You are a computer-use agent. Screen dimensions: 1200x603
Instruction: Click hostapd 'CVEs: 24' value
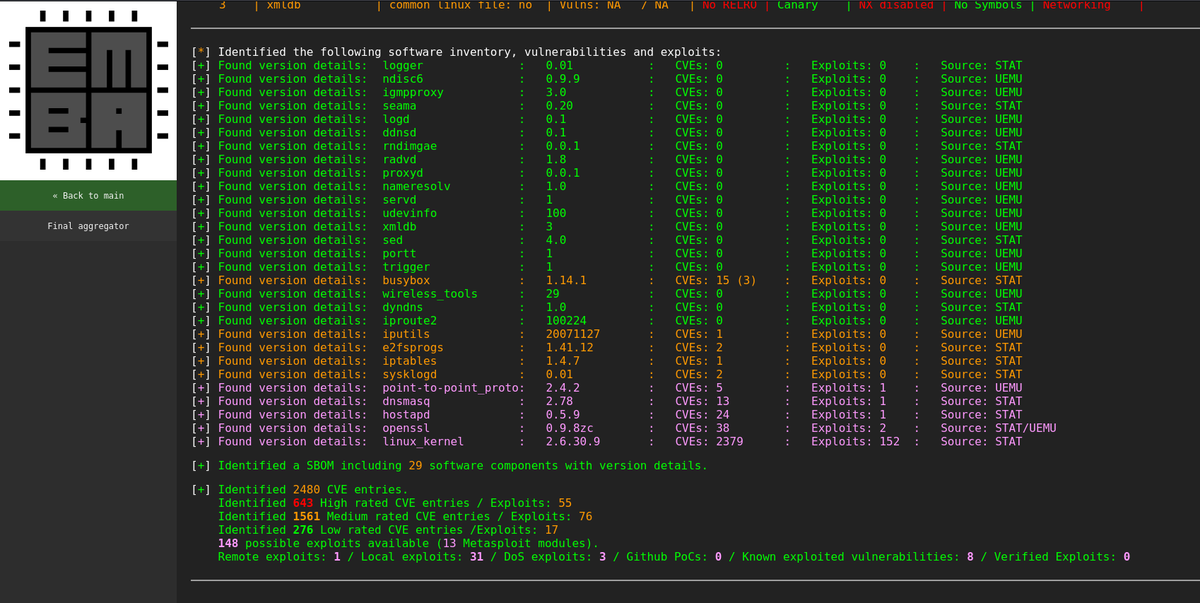[702, 414]
